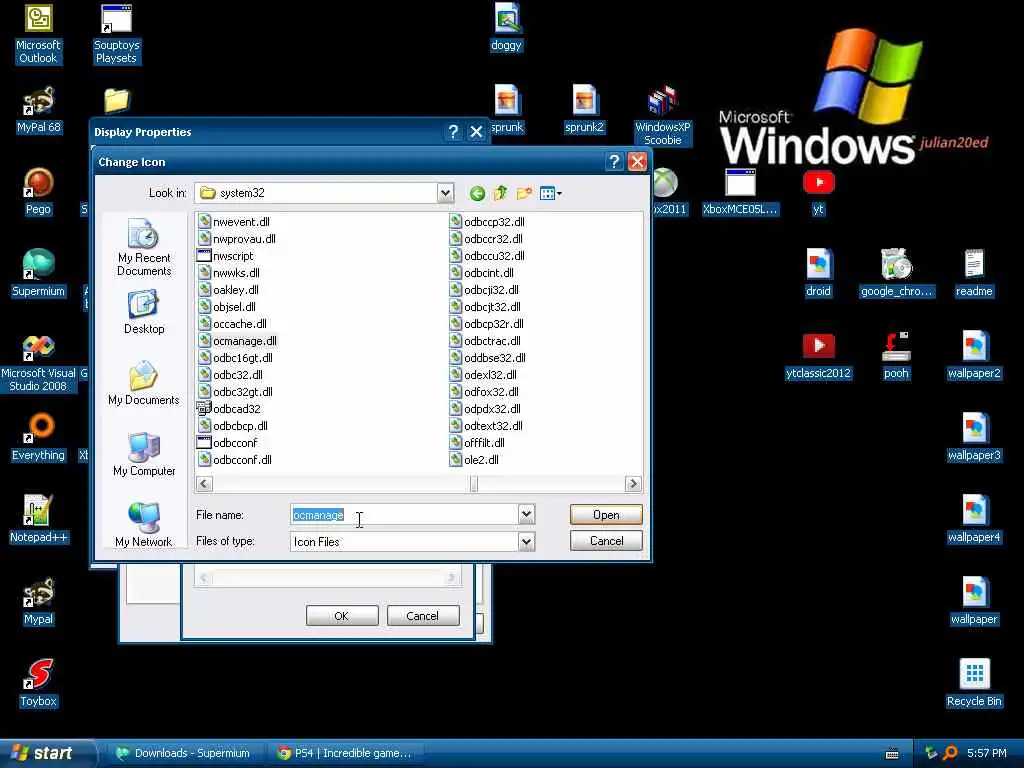This screenshot has width=1024, height=768.
Task: Switch to PS4 Incredible game taskbar window
Action: [345, 753]
